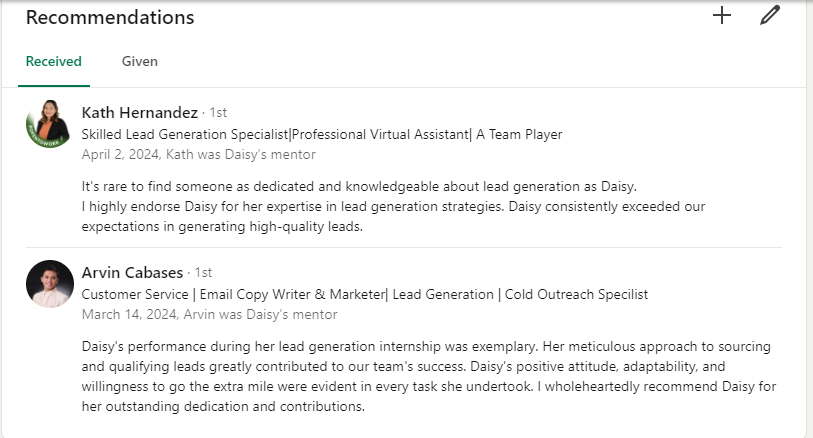Click the April 2, 2024 mentor line
Image resolution: width=813 pixels, height=438 pixels.
198,154
